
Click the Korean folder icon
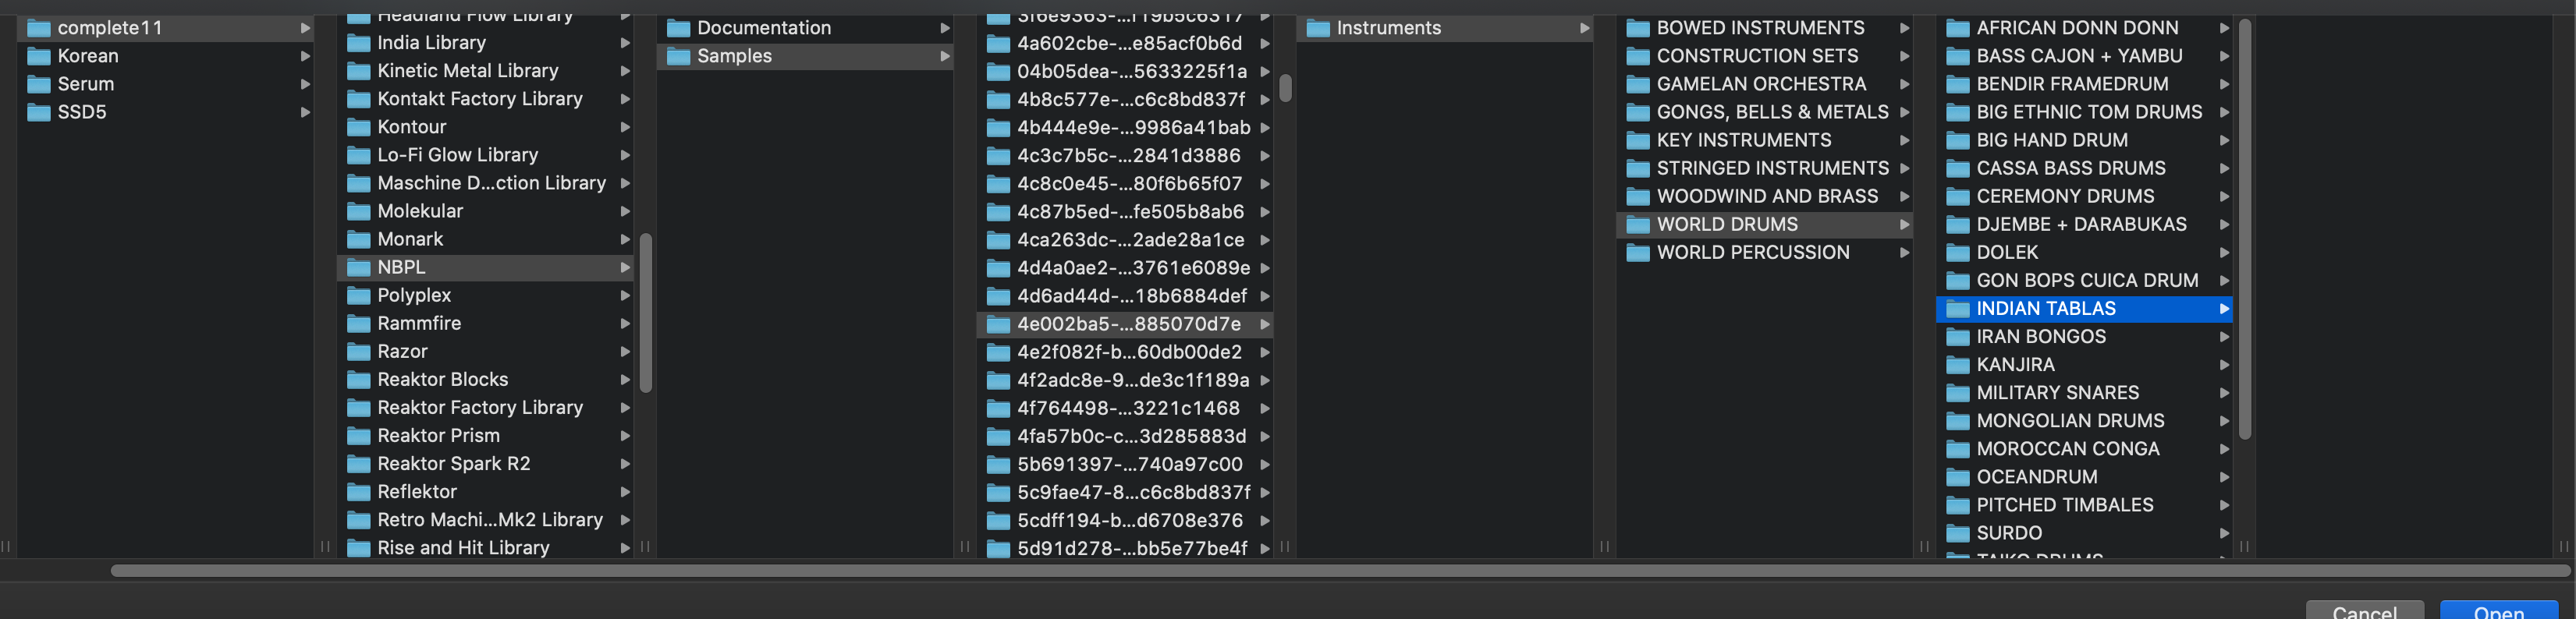tap(39, 56)
